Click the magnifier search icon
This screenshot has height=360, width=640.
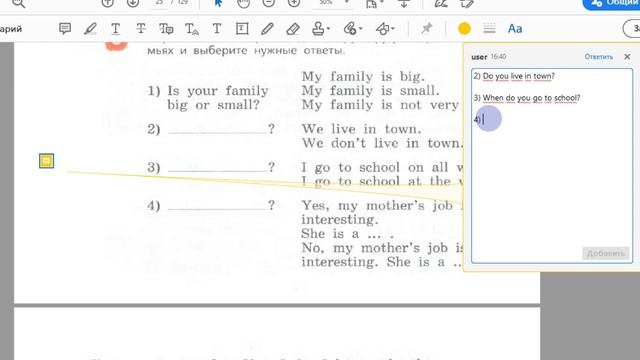pyautogui.click(x=19, y=3)
